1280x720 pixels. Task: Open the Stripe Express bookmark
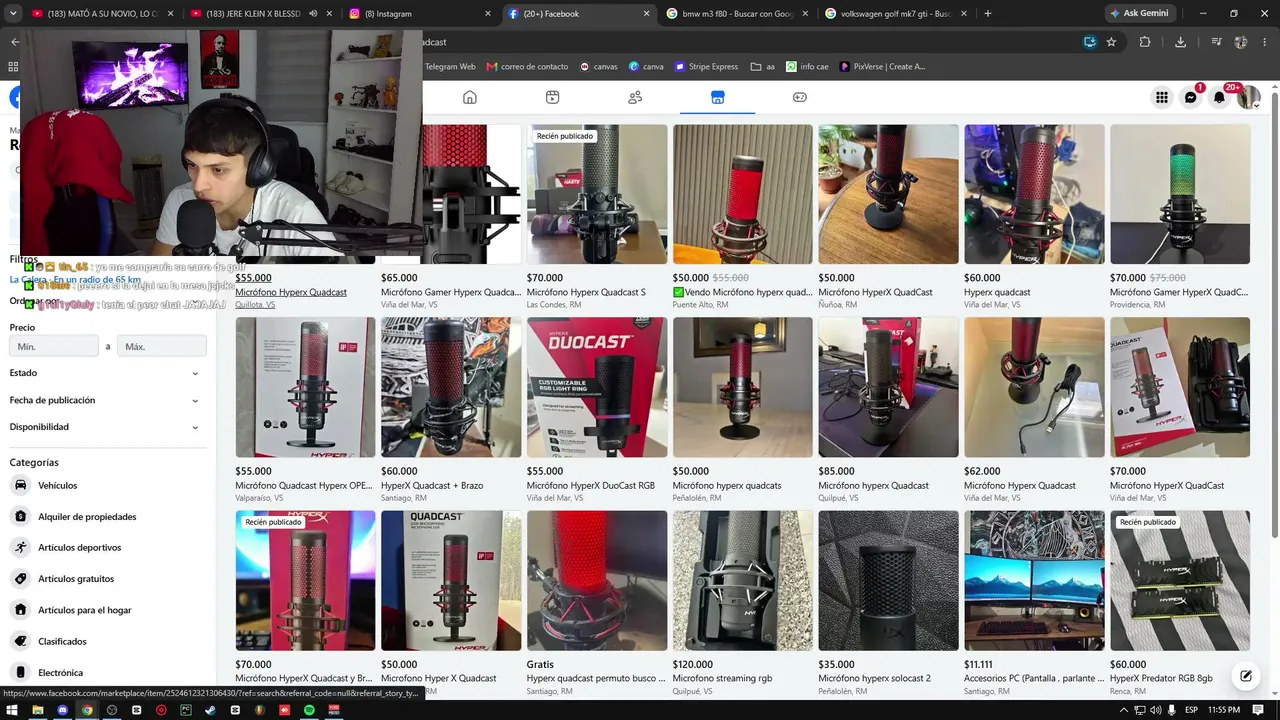(706, 67)
